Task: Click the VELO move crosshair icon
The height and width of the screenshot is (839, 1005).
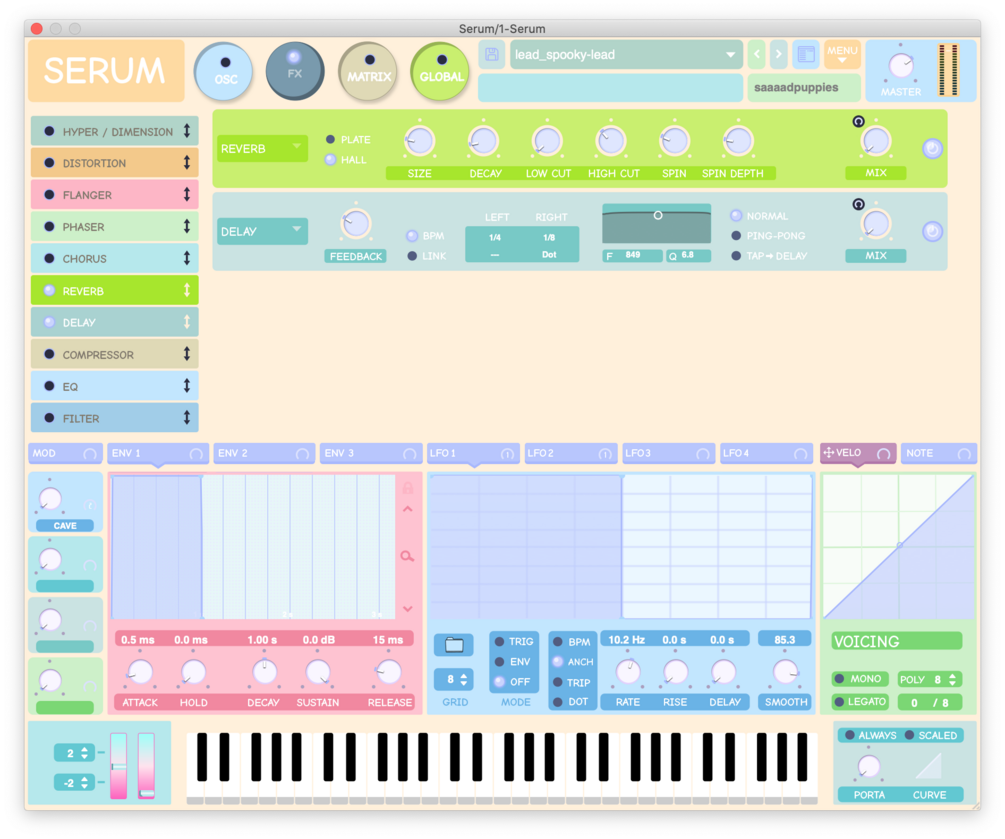Action: [828, 453]
